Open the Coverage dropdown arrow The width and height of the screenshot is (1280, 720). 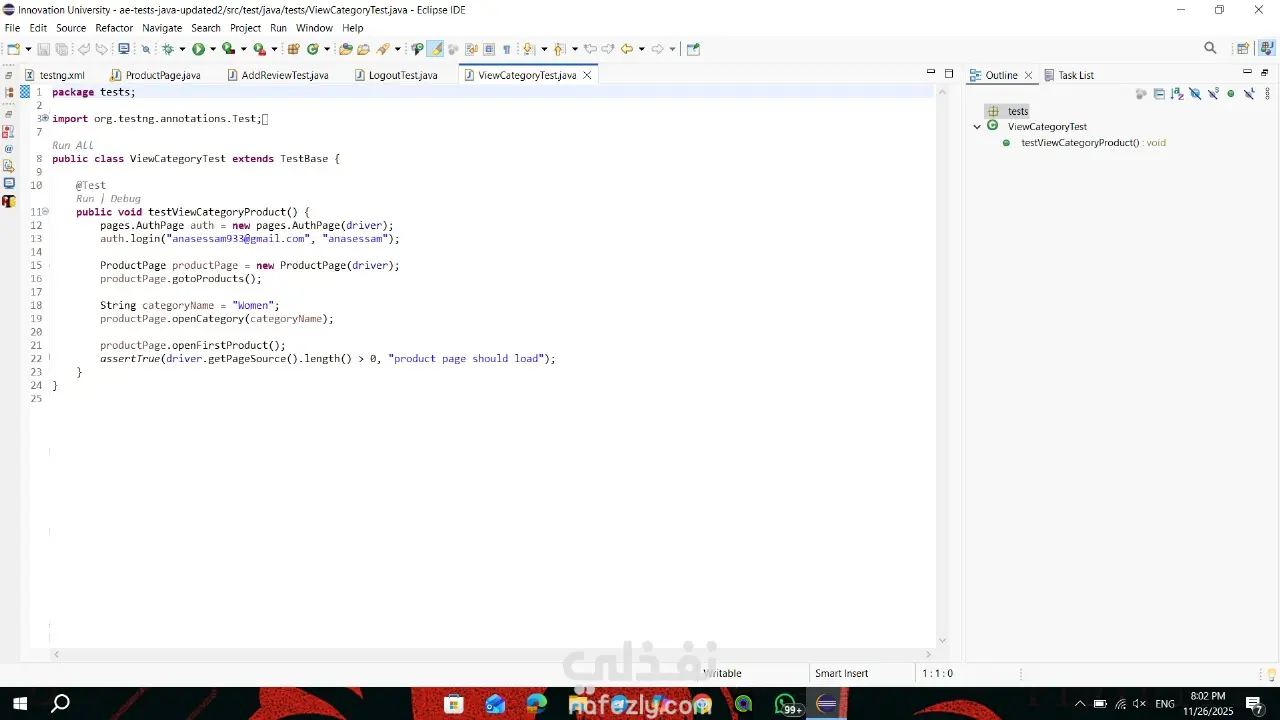coord(243,49)
